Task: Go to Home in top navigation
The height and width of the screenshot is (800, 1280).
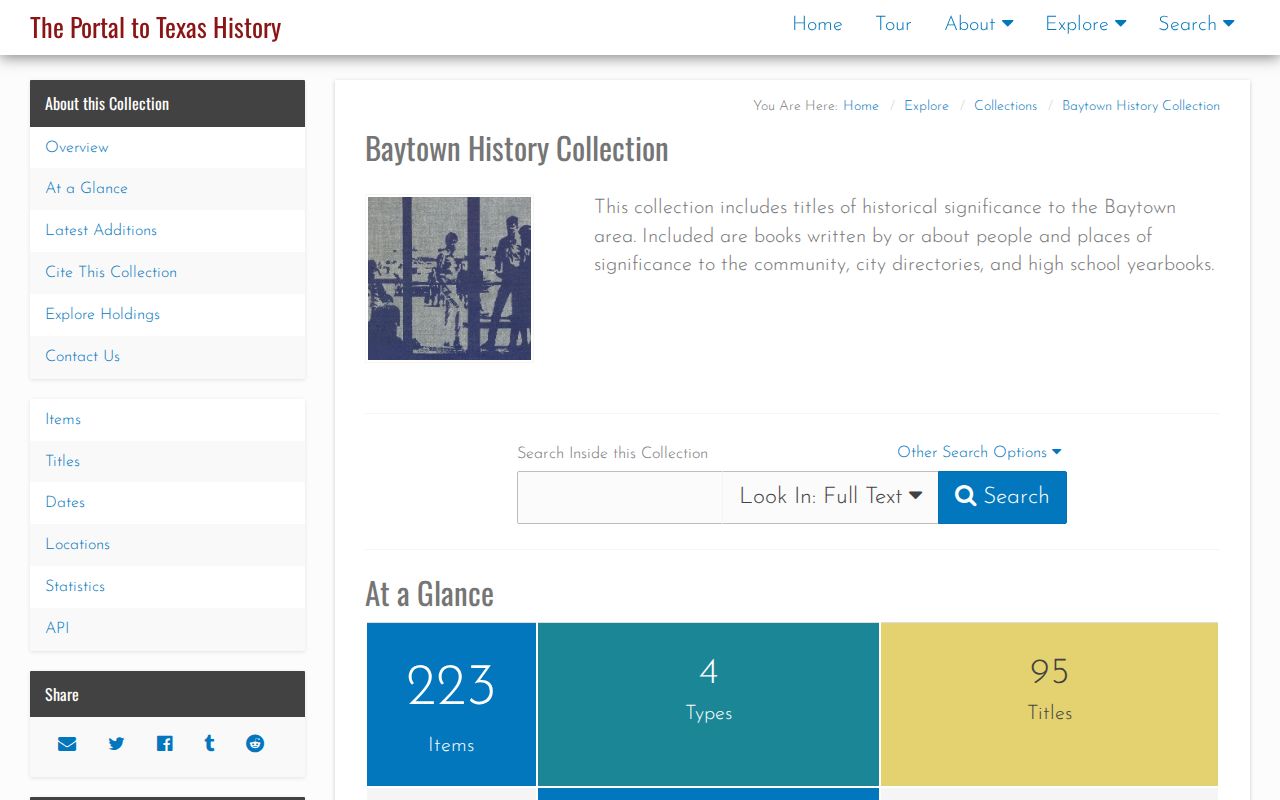Action: pyautogui.click(x=817, y=24)
